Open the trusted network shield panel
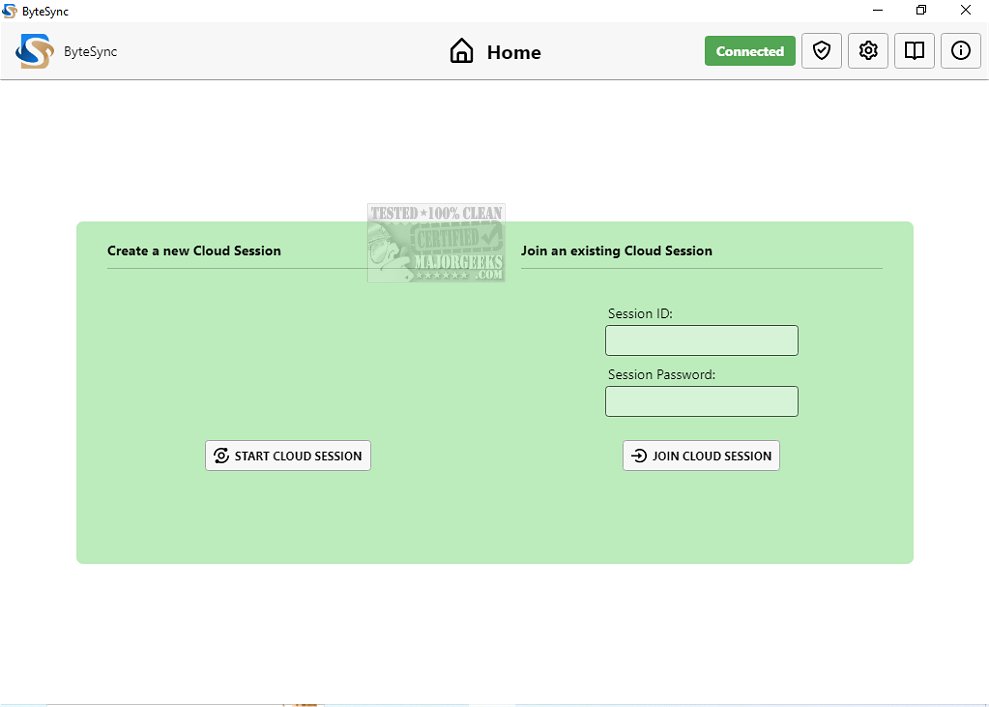 click(x=822, y=51)
